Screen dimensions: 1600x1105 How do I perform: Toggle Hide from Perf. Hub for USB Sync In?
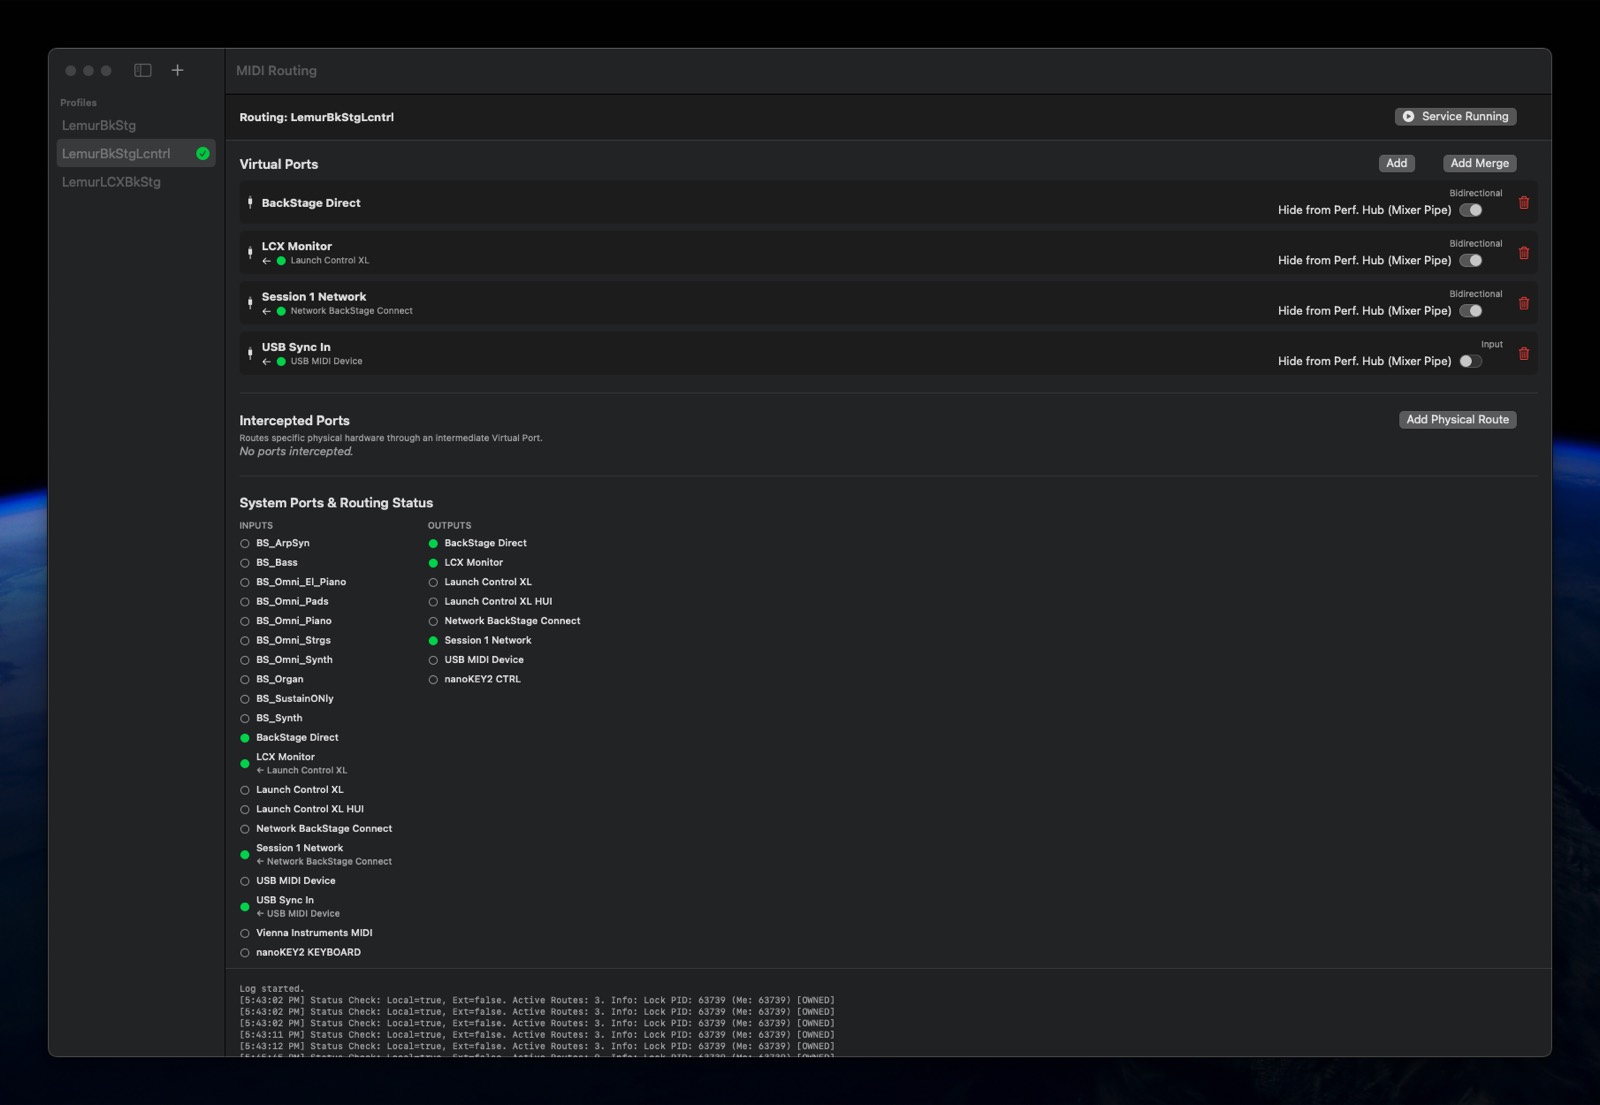click(1470, 362)
